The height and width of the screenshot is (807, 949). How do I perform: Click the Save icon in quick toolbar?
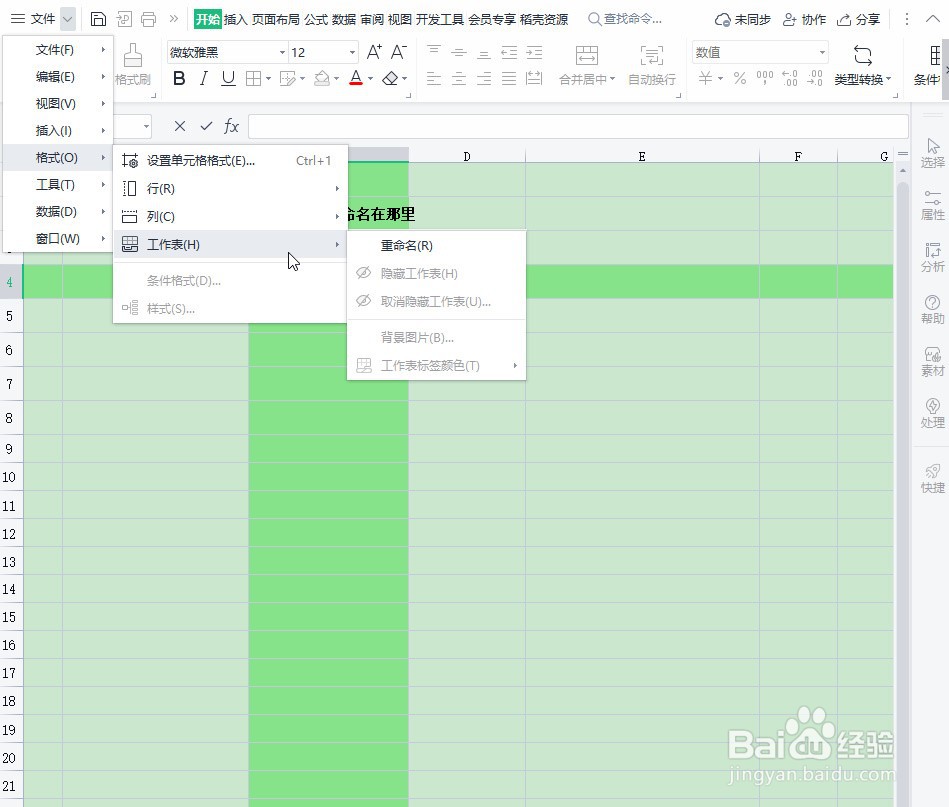pos(98,19)
